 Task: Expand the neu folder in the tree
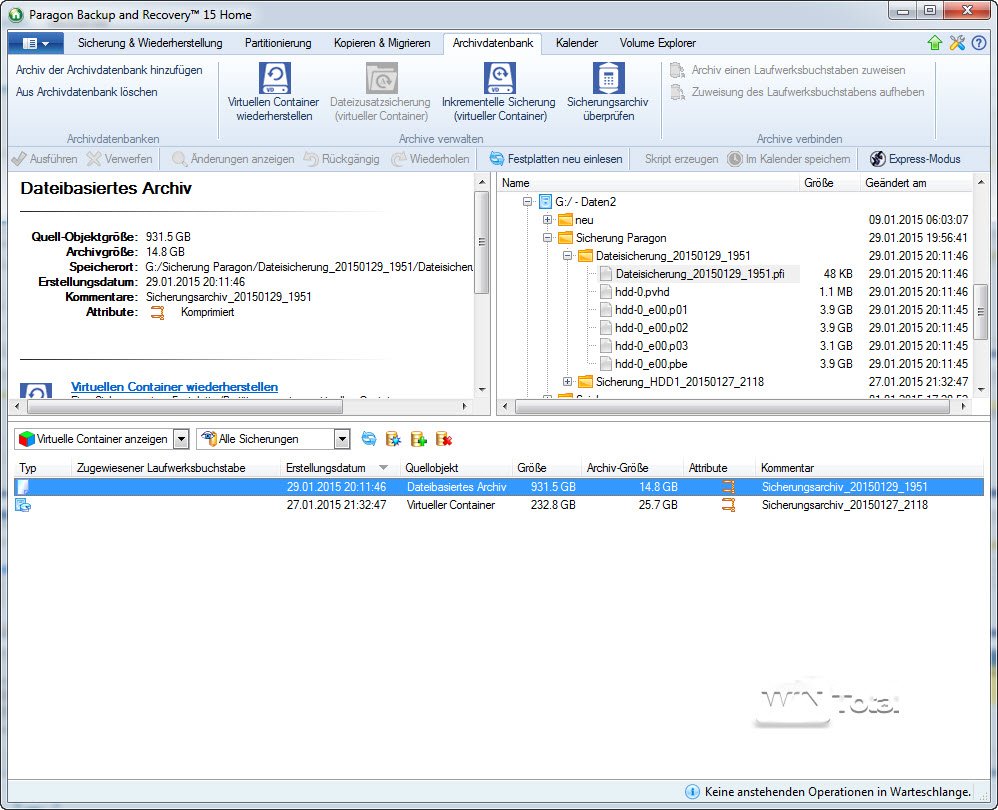(548, 220)
